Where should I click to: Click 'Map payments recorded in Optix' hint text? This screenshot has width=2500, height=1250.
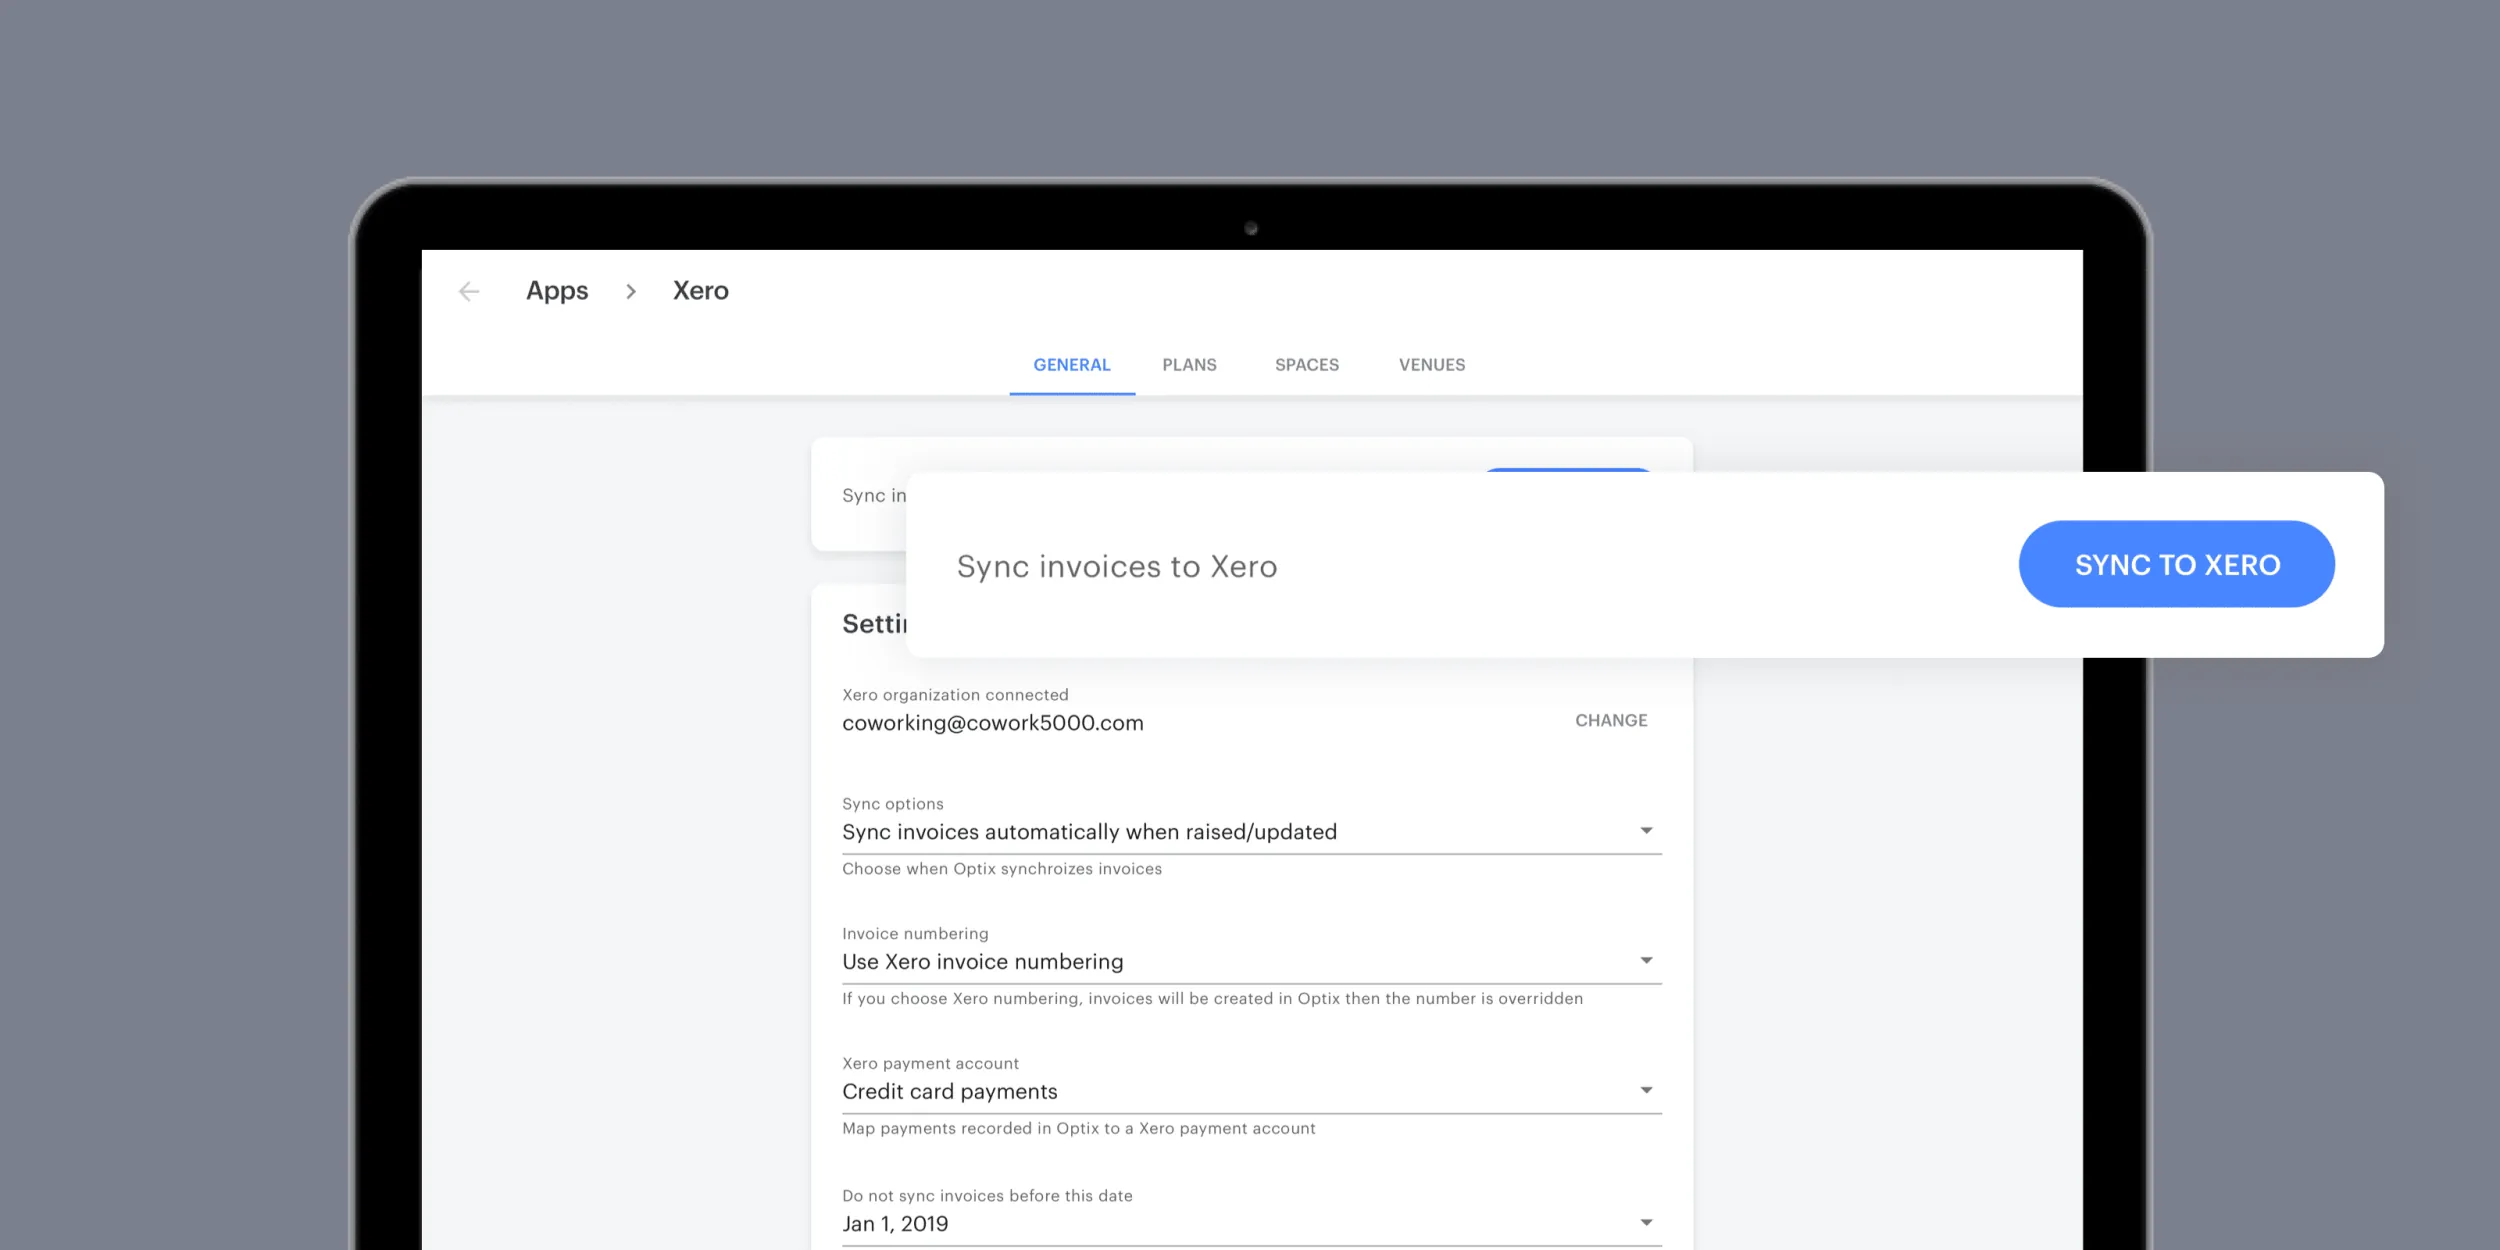[1079, 1129]
